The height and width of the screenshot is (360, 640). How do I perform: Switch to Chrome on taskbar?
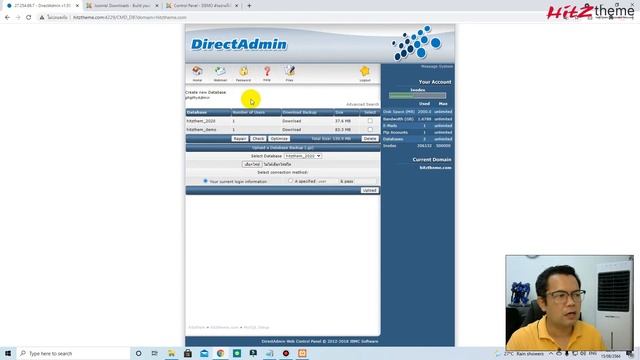pyautogui.click(x=220, y=353)
